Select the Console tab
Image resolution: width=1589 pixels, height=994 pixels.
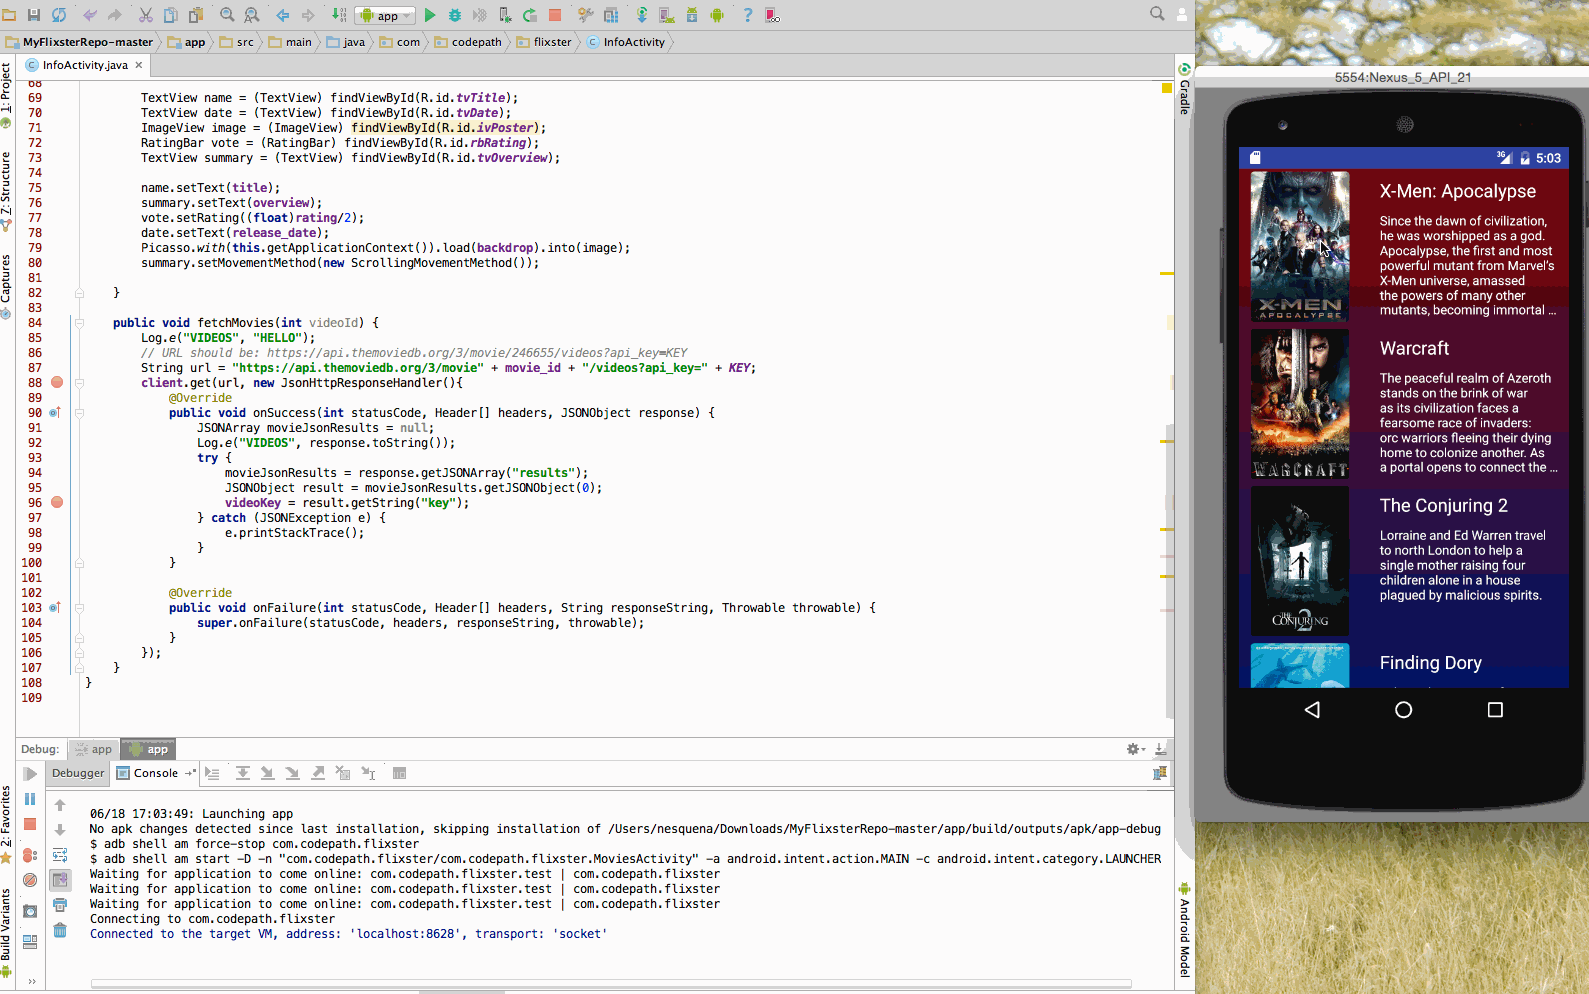[148, 773]
